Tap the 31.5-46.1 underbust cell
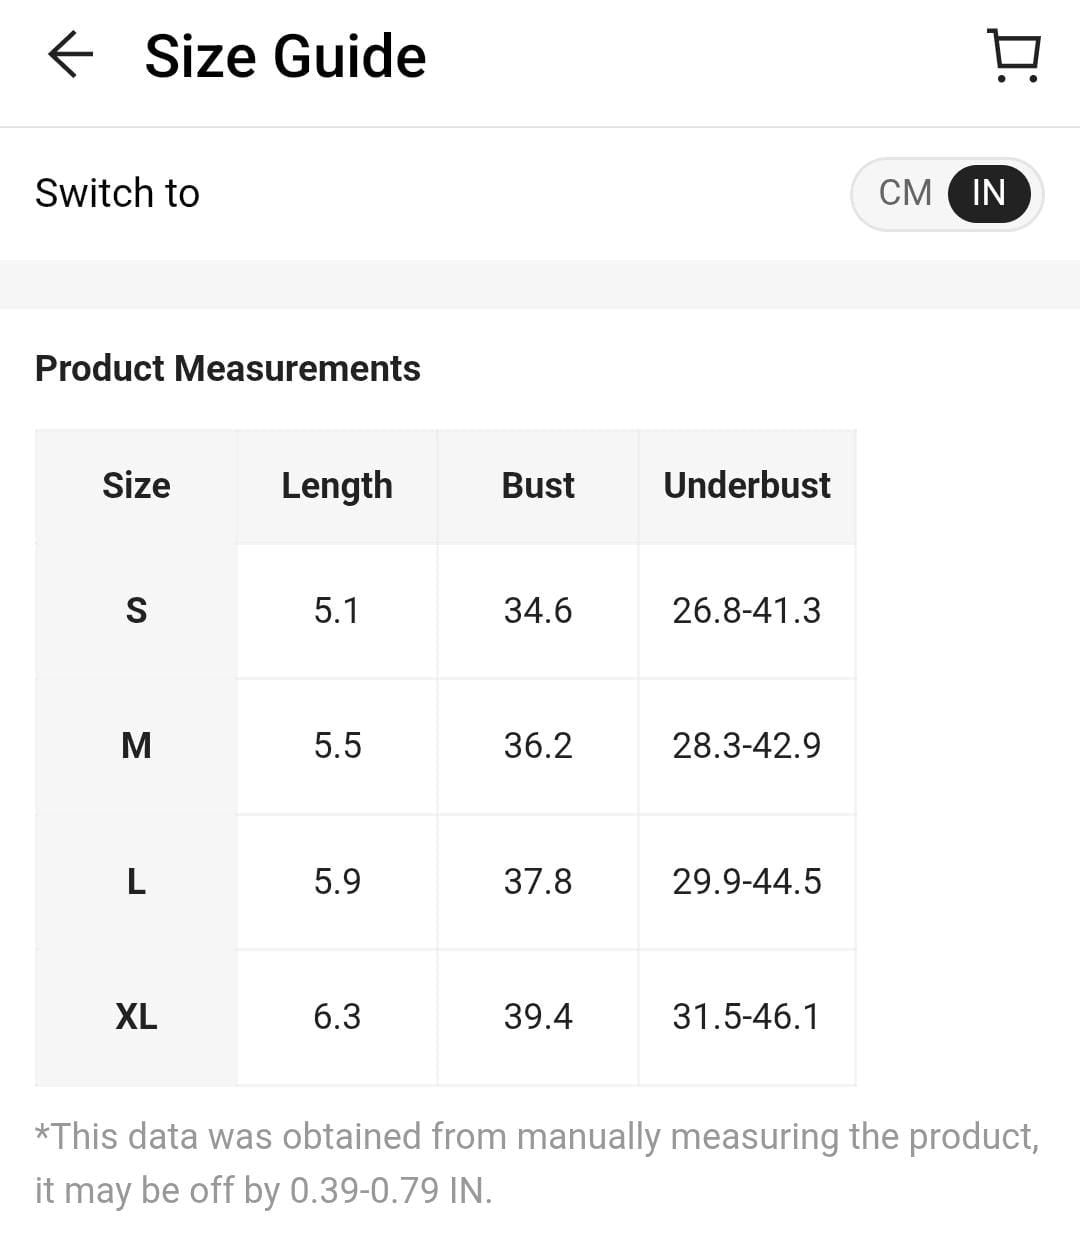 click(747, 1017)
